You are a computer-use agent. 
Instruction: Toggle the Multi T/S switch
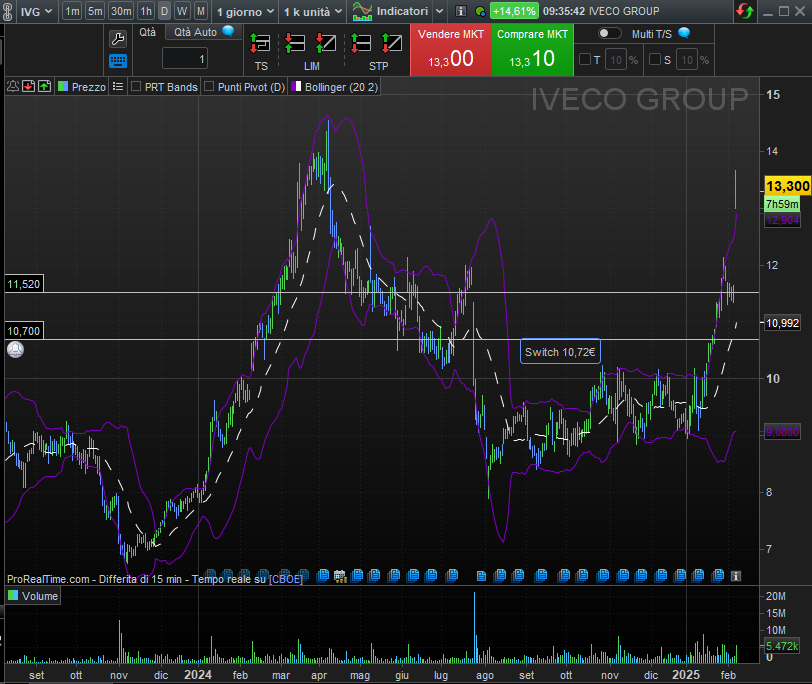[610, 34]
